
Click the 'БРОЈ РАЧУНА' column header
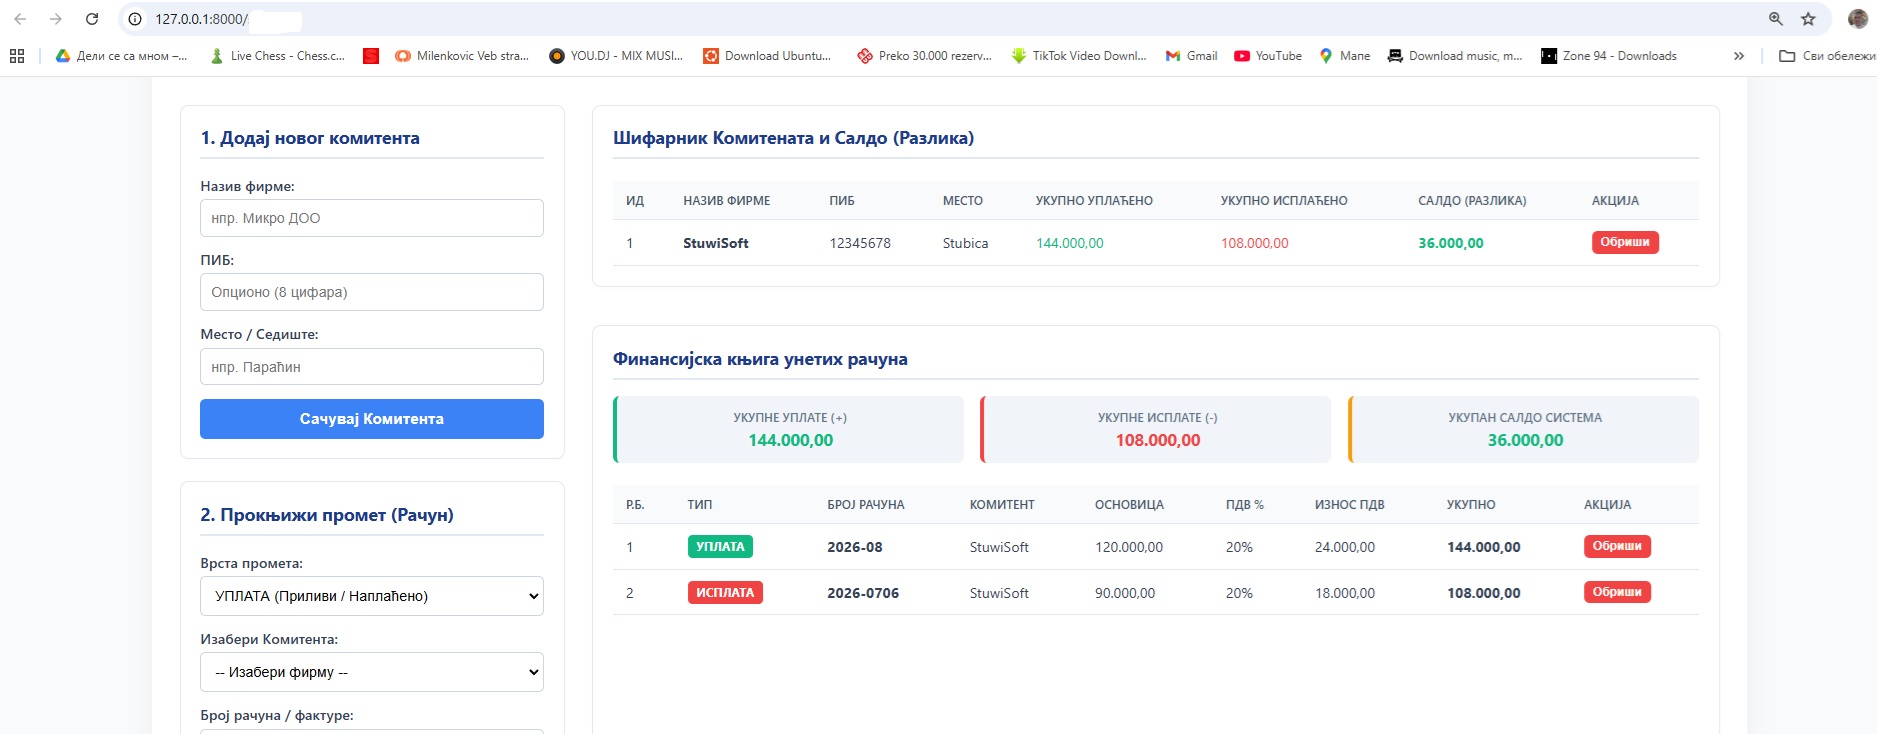coord(866,505)
